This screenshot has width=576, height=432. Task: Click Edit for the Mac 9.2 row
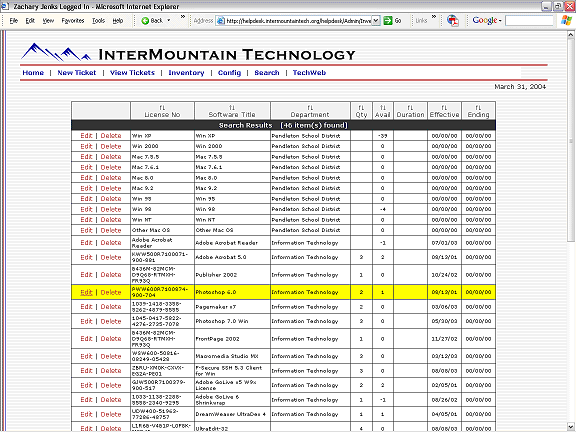86,188
